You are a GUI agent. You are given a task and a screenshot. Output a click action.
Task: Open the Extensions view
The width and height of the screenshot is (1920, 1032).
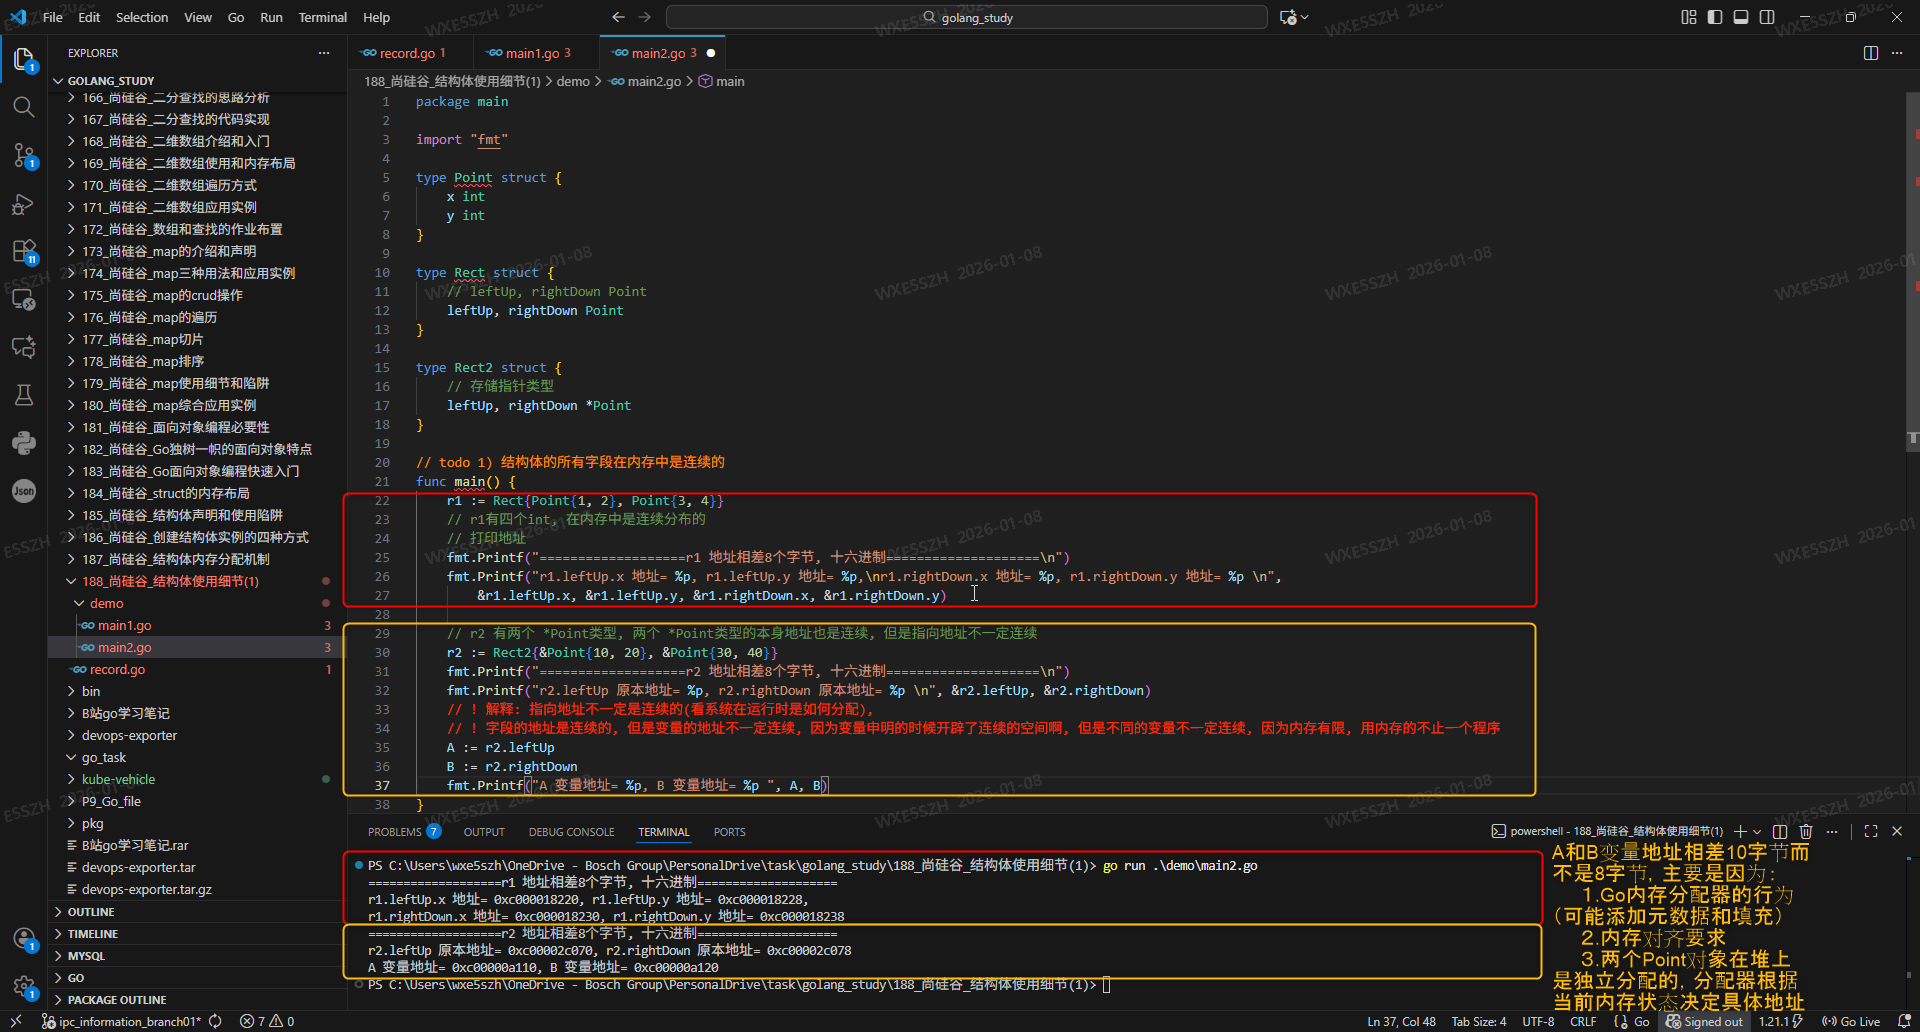pos(24,251)
